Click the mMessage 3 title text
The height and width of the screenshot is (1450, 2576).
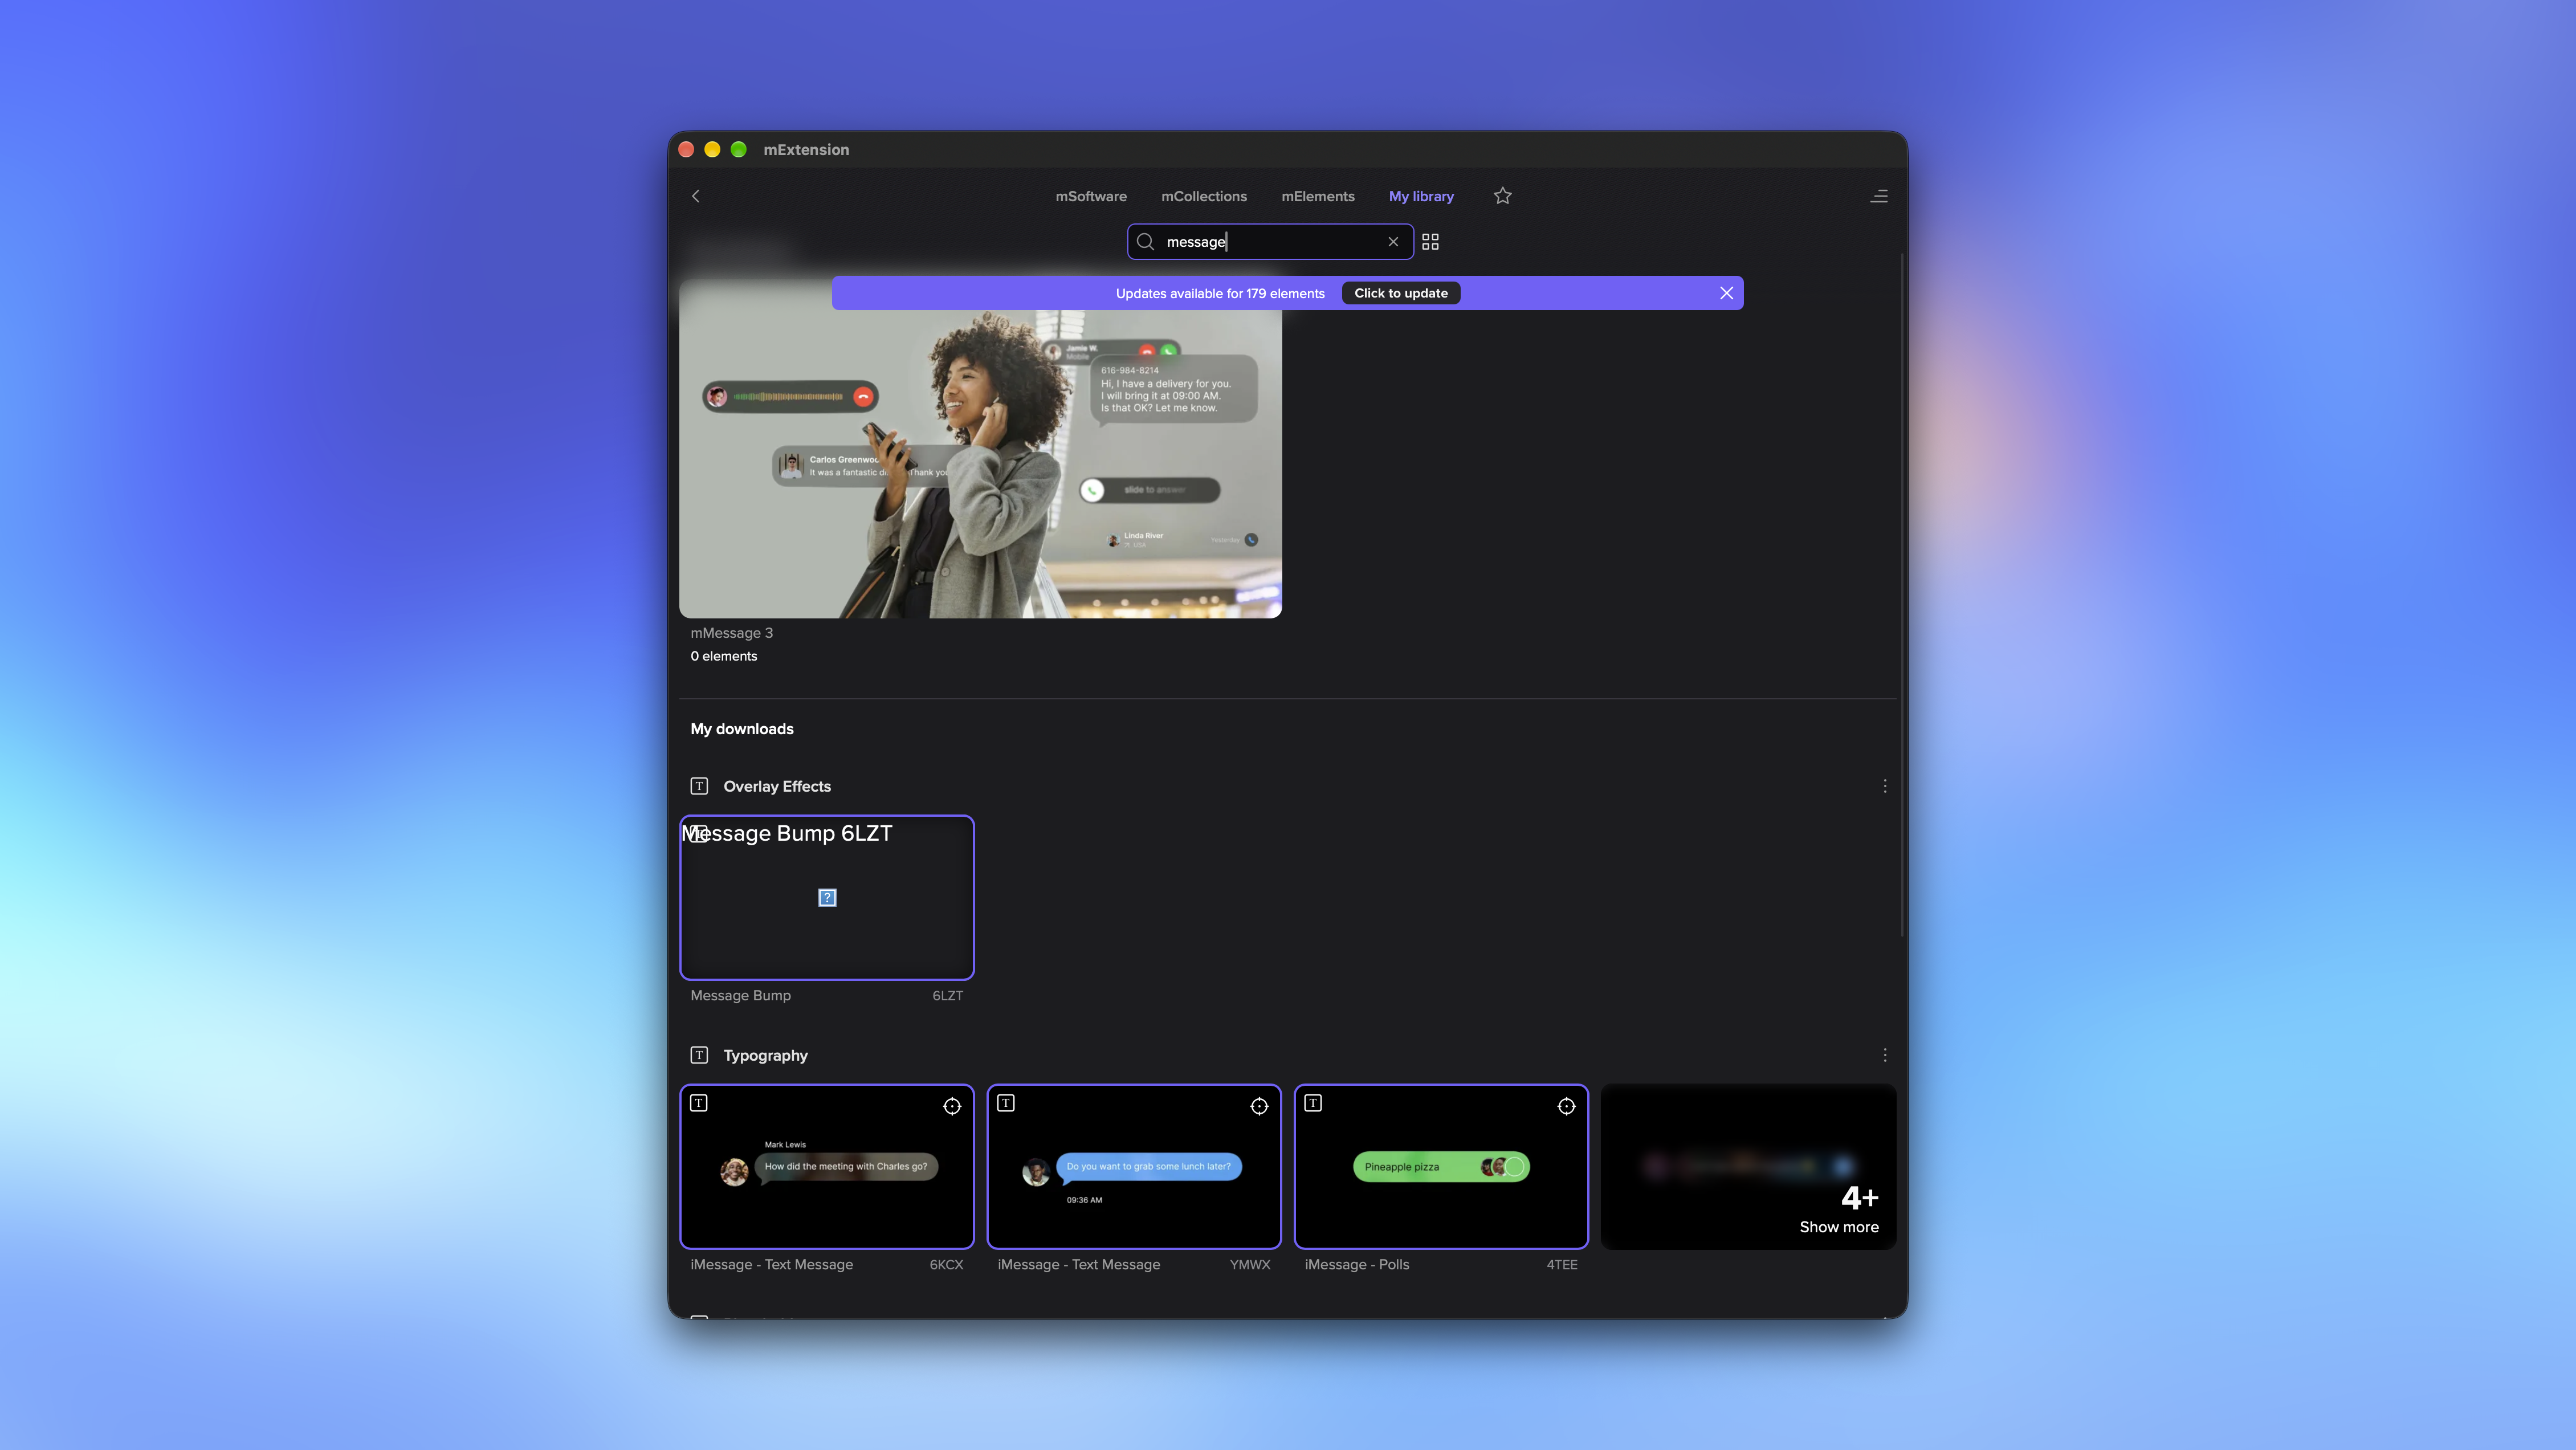tap(731, 633)
